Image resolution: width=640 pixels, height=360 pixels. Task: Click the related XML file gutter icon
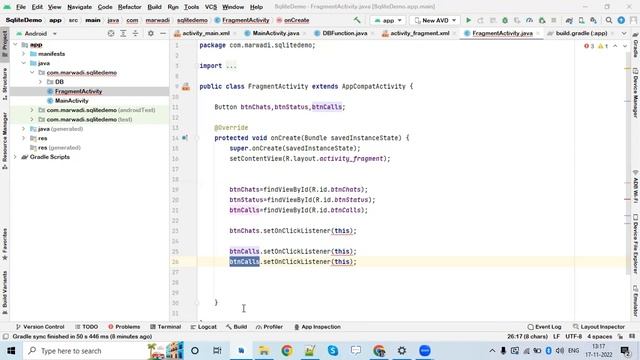[x=186, y=87]
